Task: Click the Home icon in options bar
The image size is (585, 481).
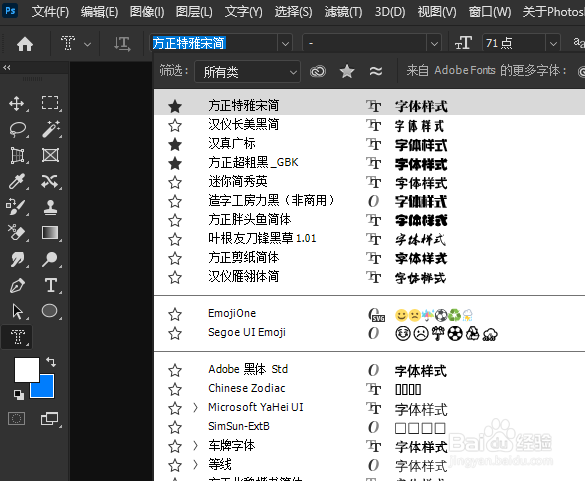Action: tap(25, 44)
